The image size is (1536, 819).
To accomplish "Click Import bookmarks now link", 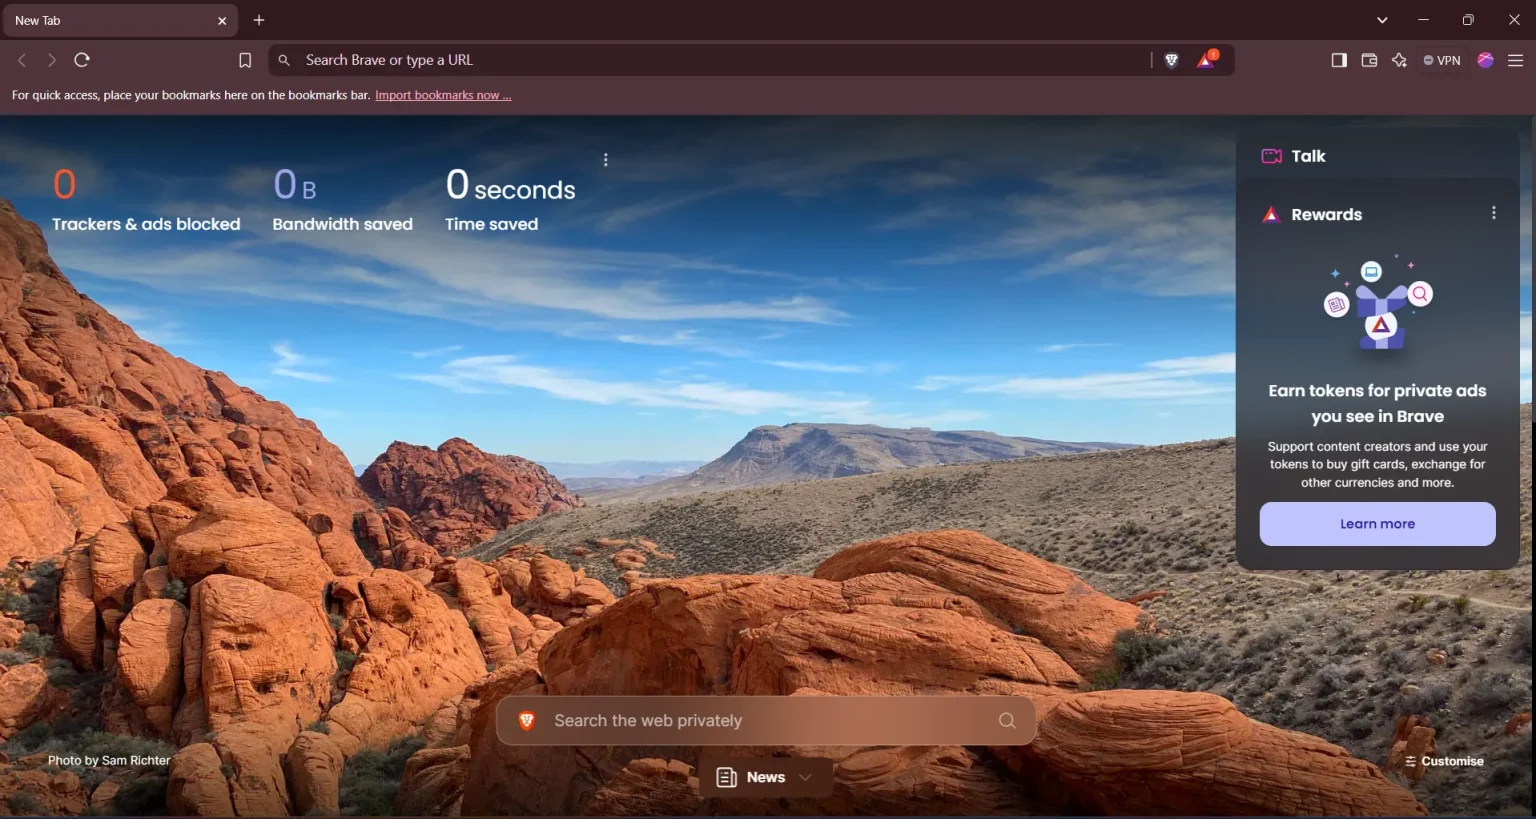I will point(443,95).
